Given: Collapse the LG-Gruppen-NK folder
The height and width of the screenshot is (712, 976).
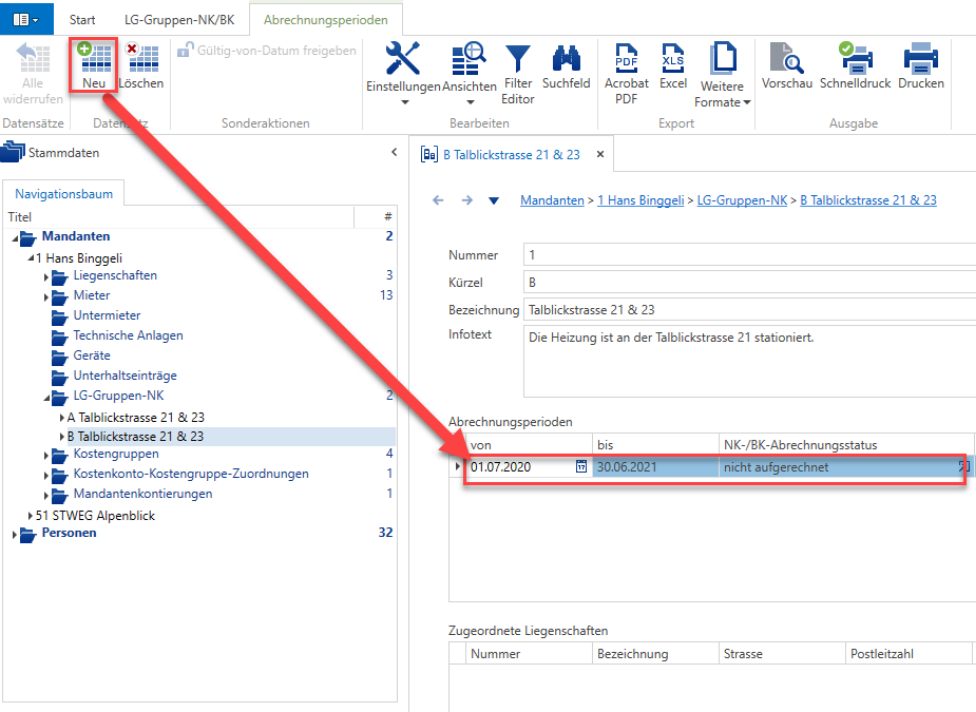Looking at the screenshot, I should coord(47,397).
